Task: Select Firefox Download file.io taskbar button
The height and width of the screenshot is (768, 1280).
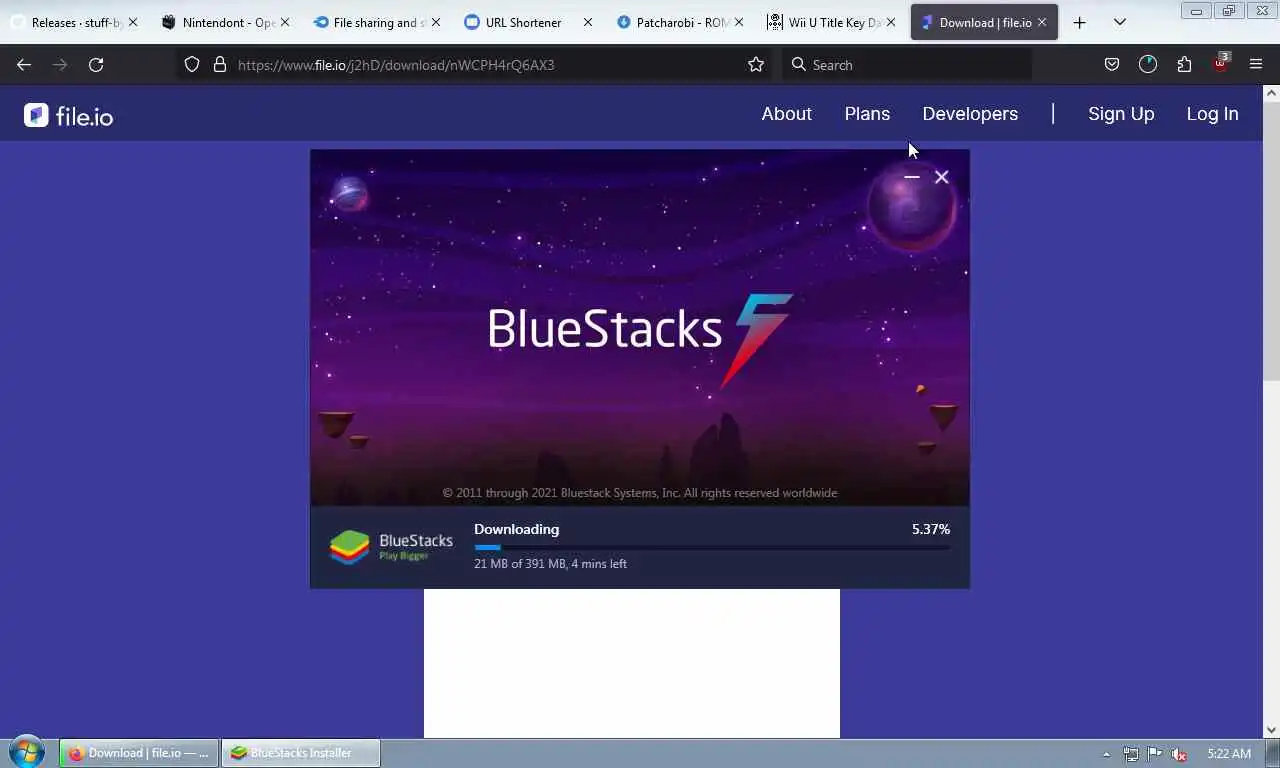Action: (139, 753)
